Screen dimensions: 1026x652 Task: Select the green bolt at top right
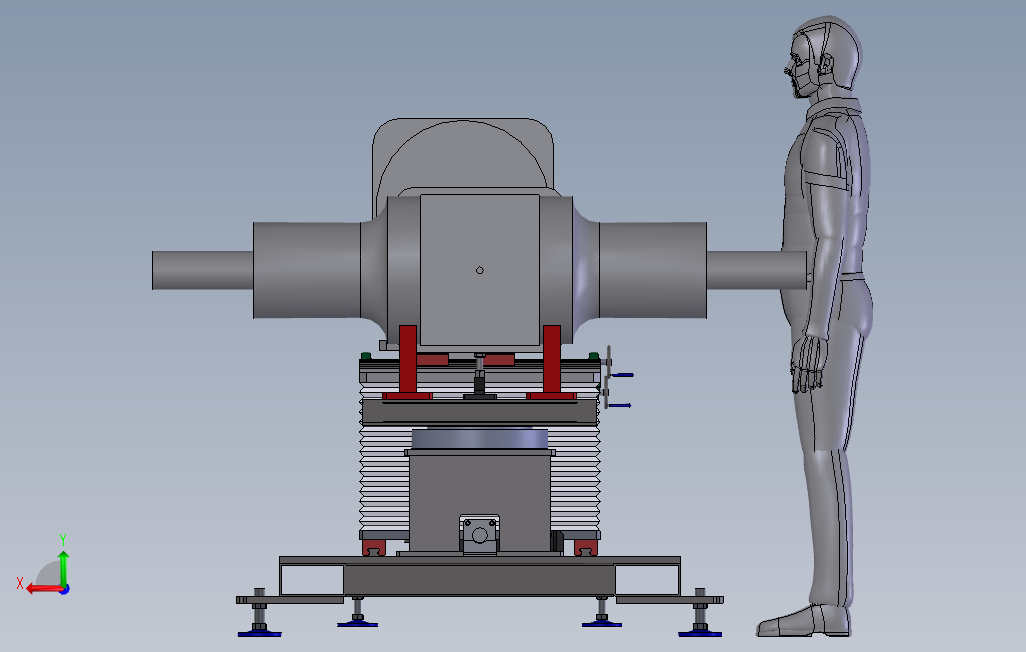click(593, 356)
